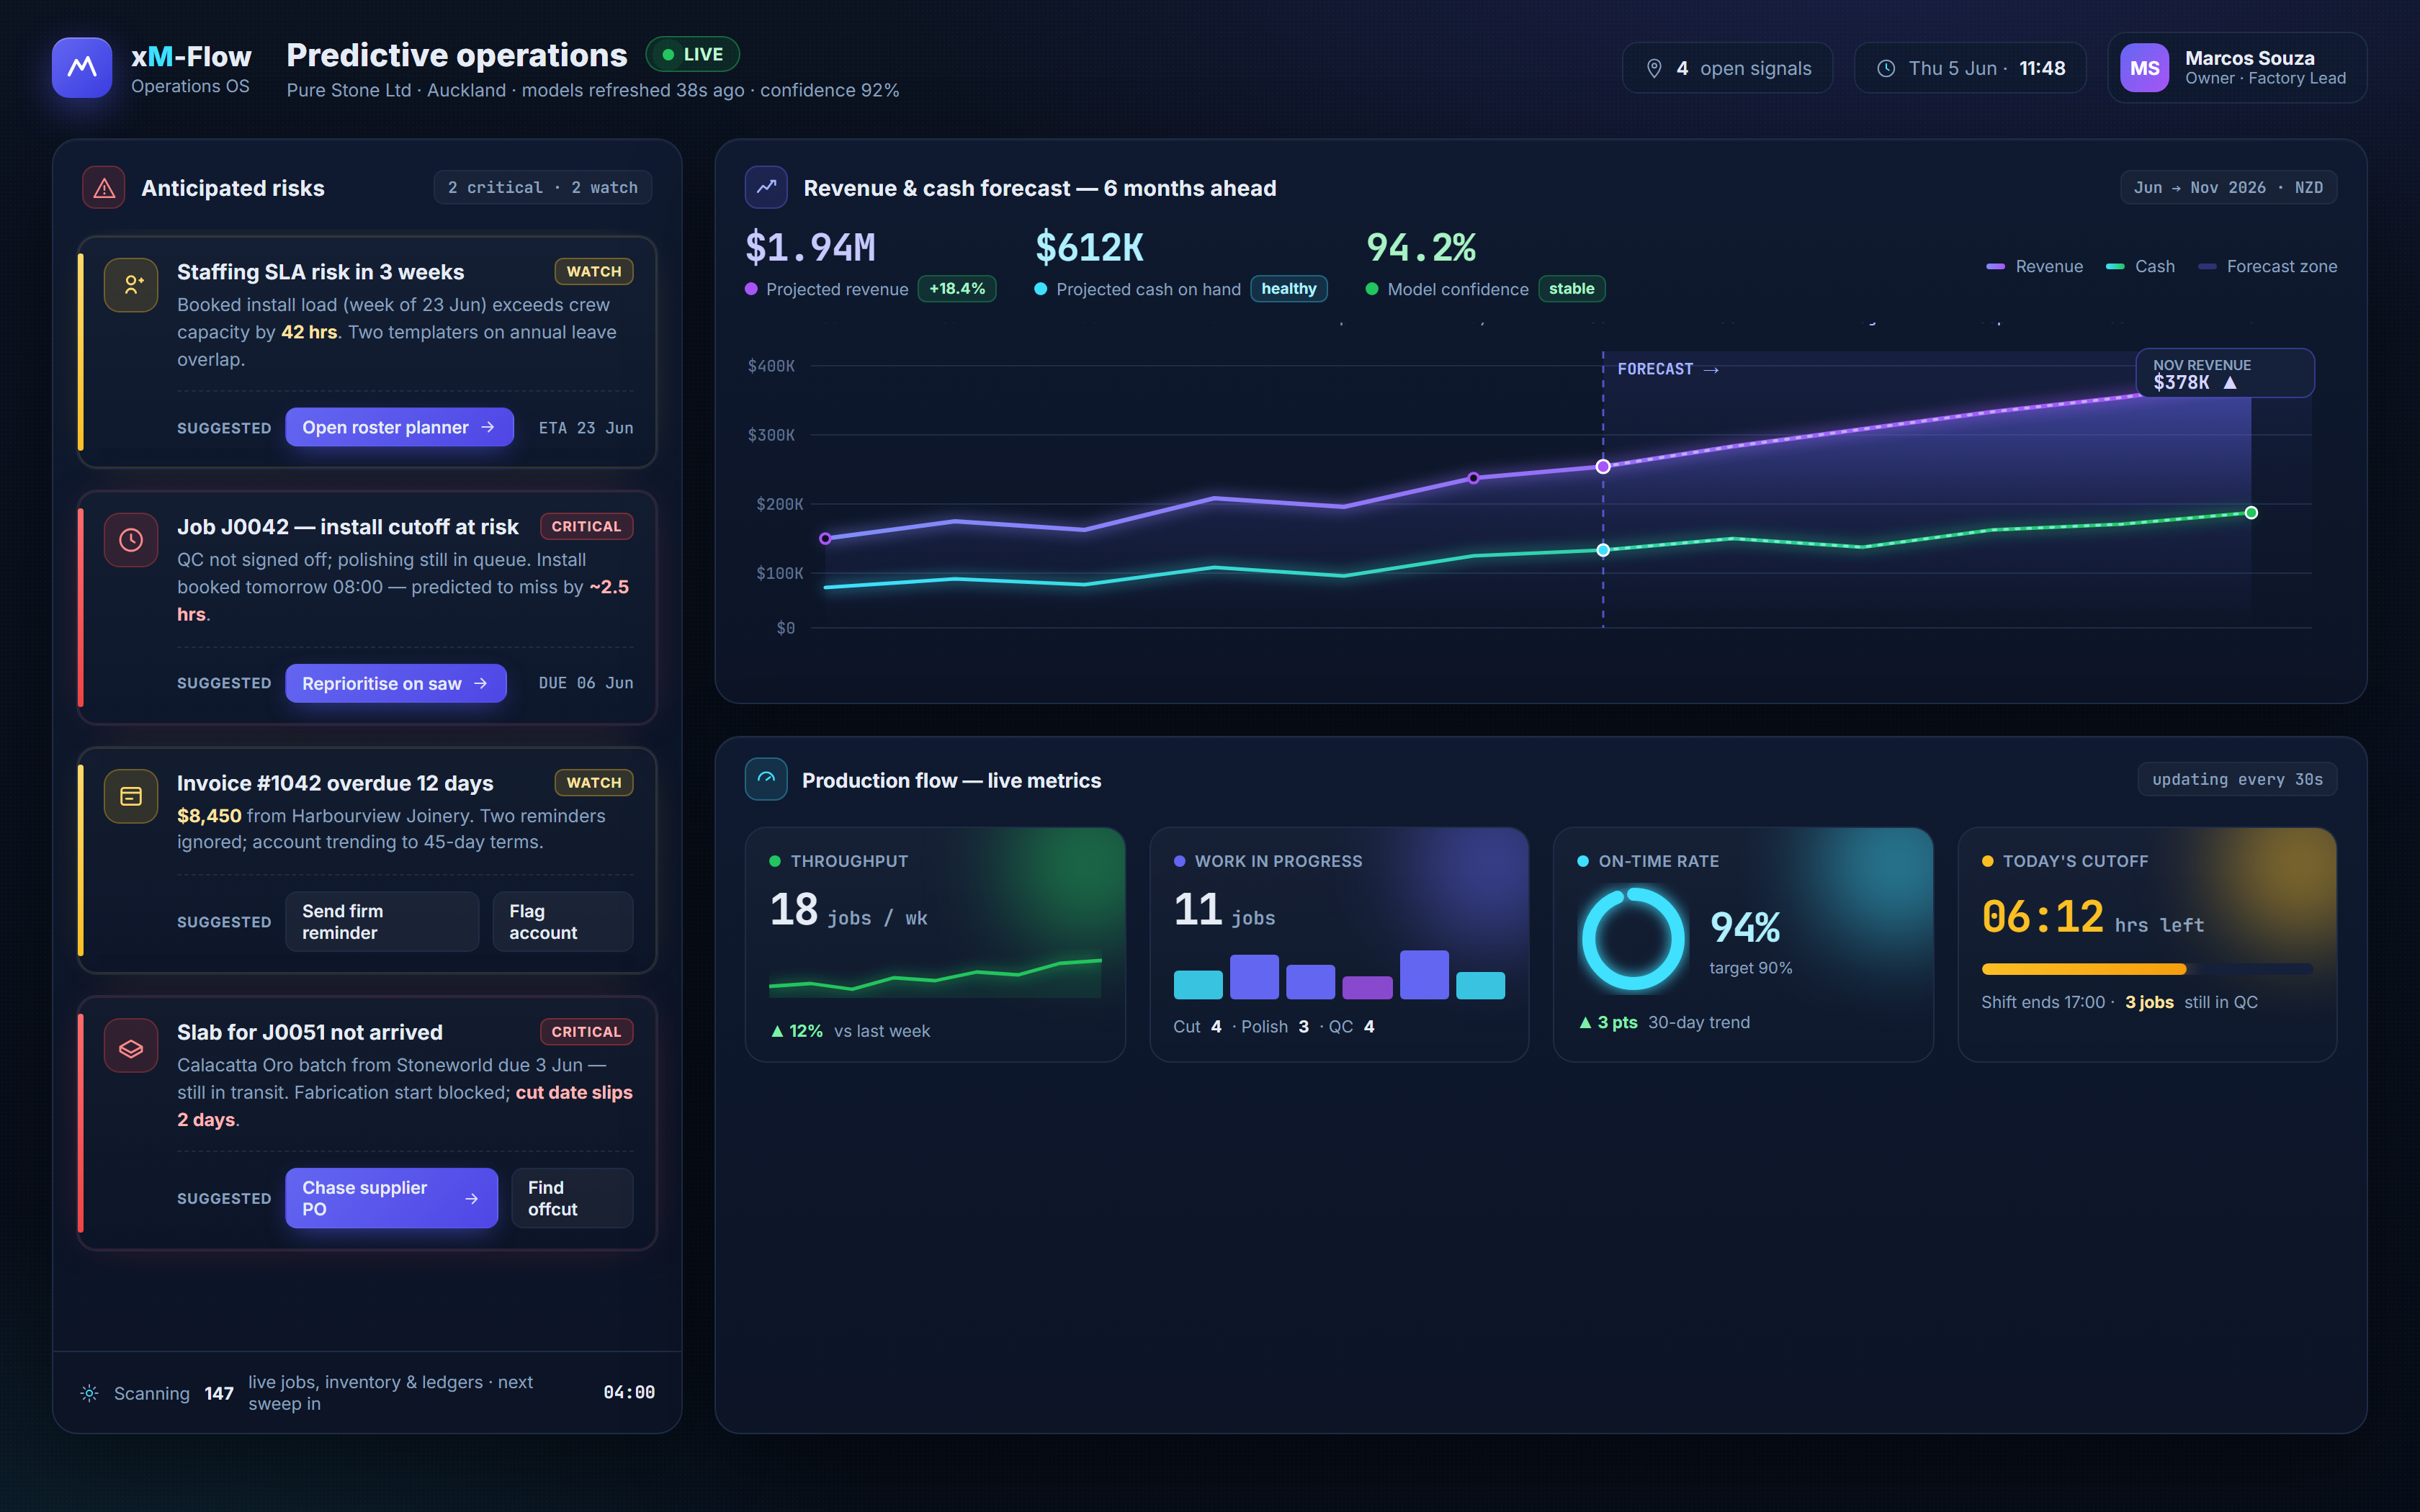Image resolution: width=2420 pixels, height=1512 pixels.
Task: Click the 12% throughput up triangle
Action: [x=777, y=1031]
